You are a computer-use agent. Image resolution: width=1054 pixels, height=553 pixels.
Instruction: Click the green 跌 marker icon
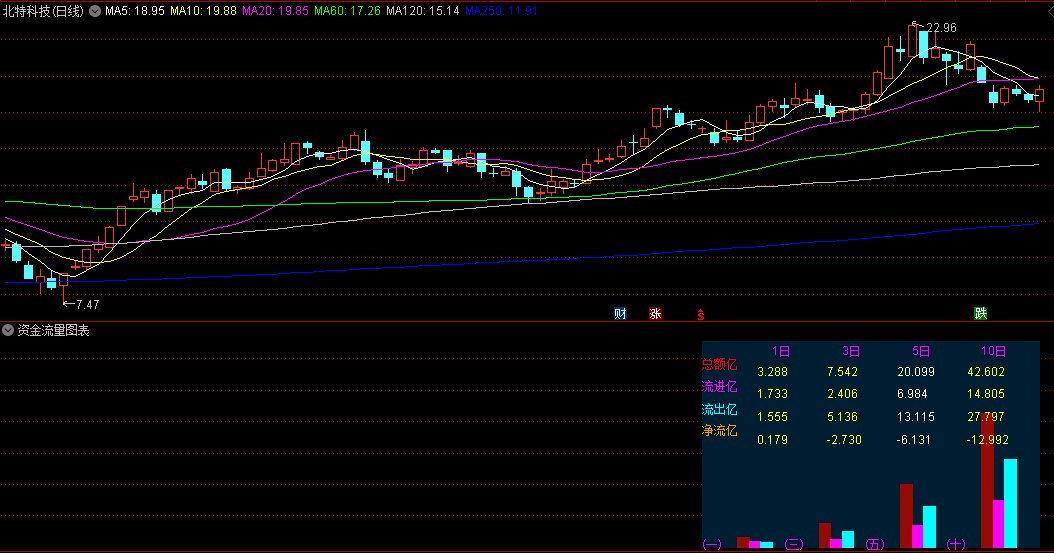pos(981,314)
